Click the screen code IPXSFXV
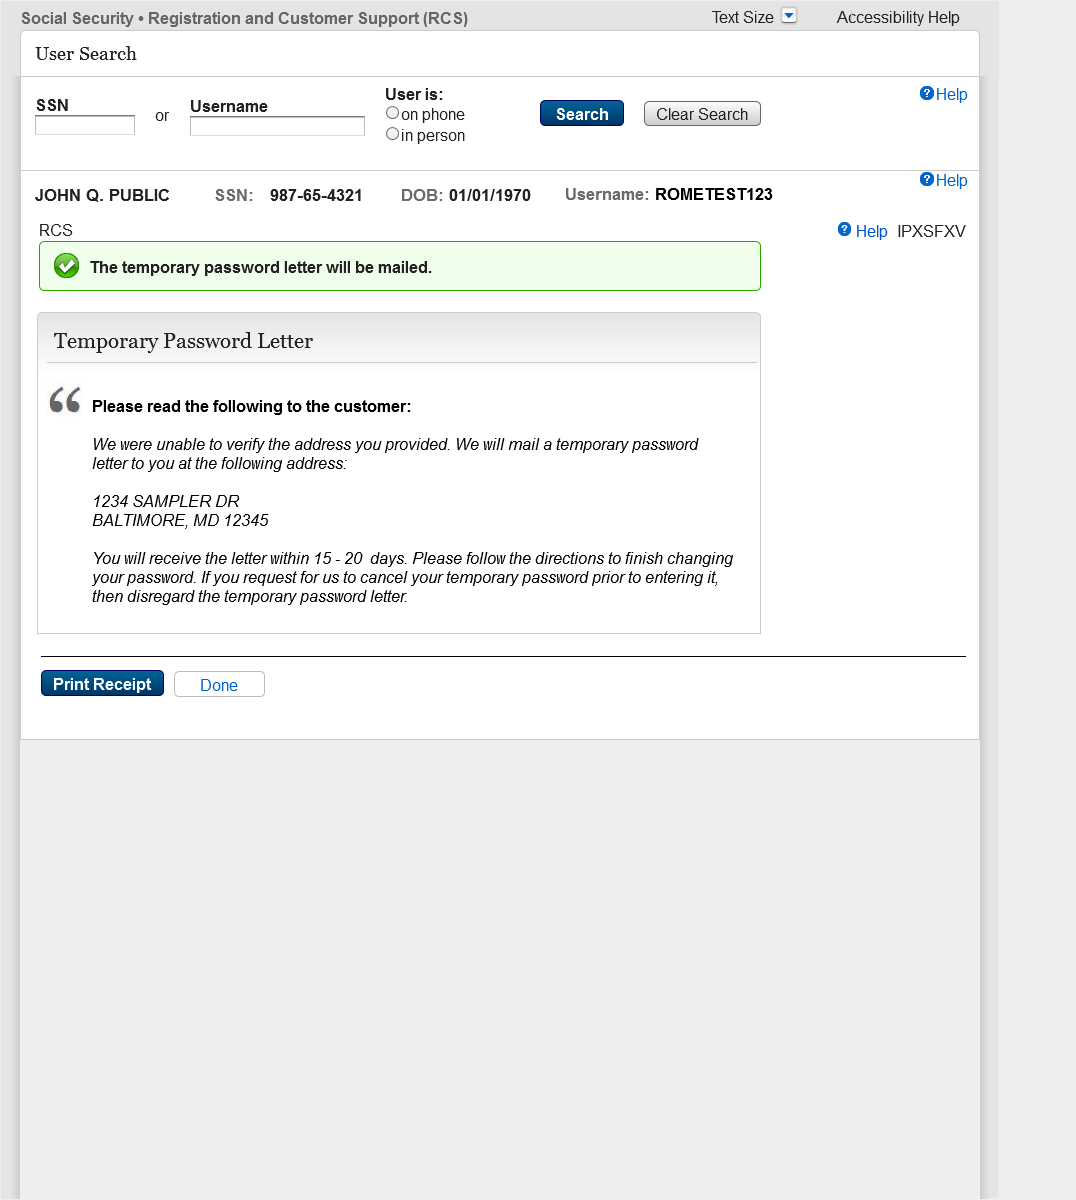The height and width of the screenshot is (1200, 1076). pos(931,231)
